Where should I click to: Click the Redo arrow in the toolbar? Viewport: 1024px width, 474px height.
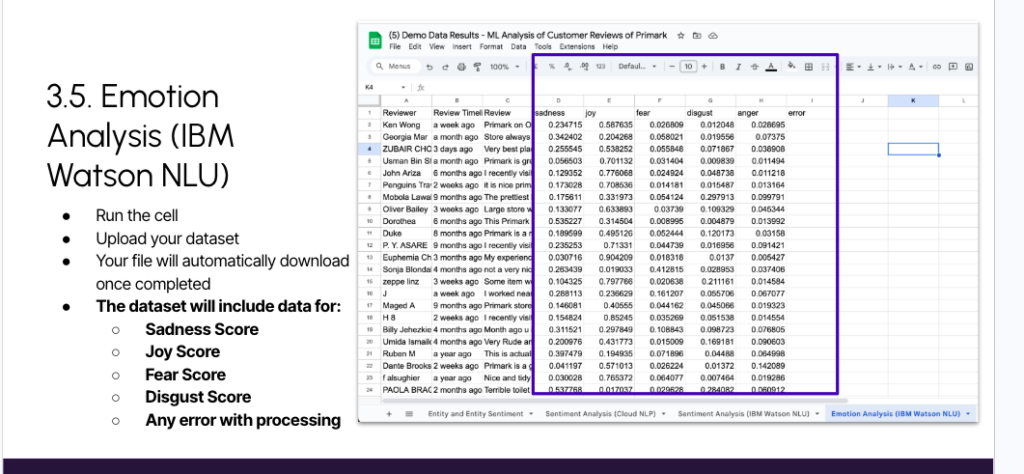[x=445, y=67]
